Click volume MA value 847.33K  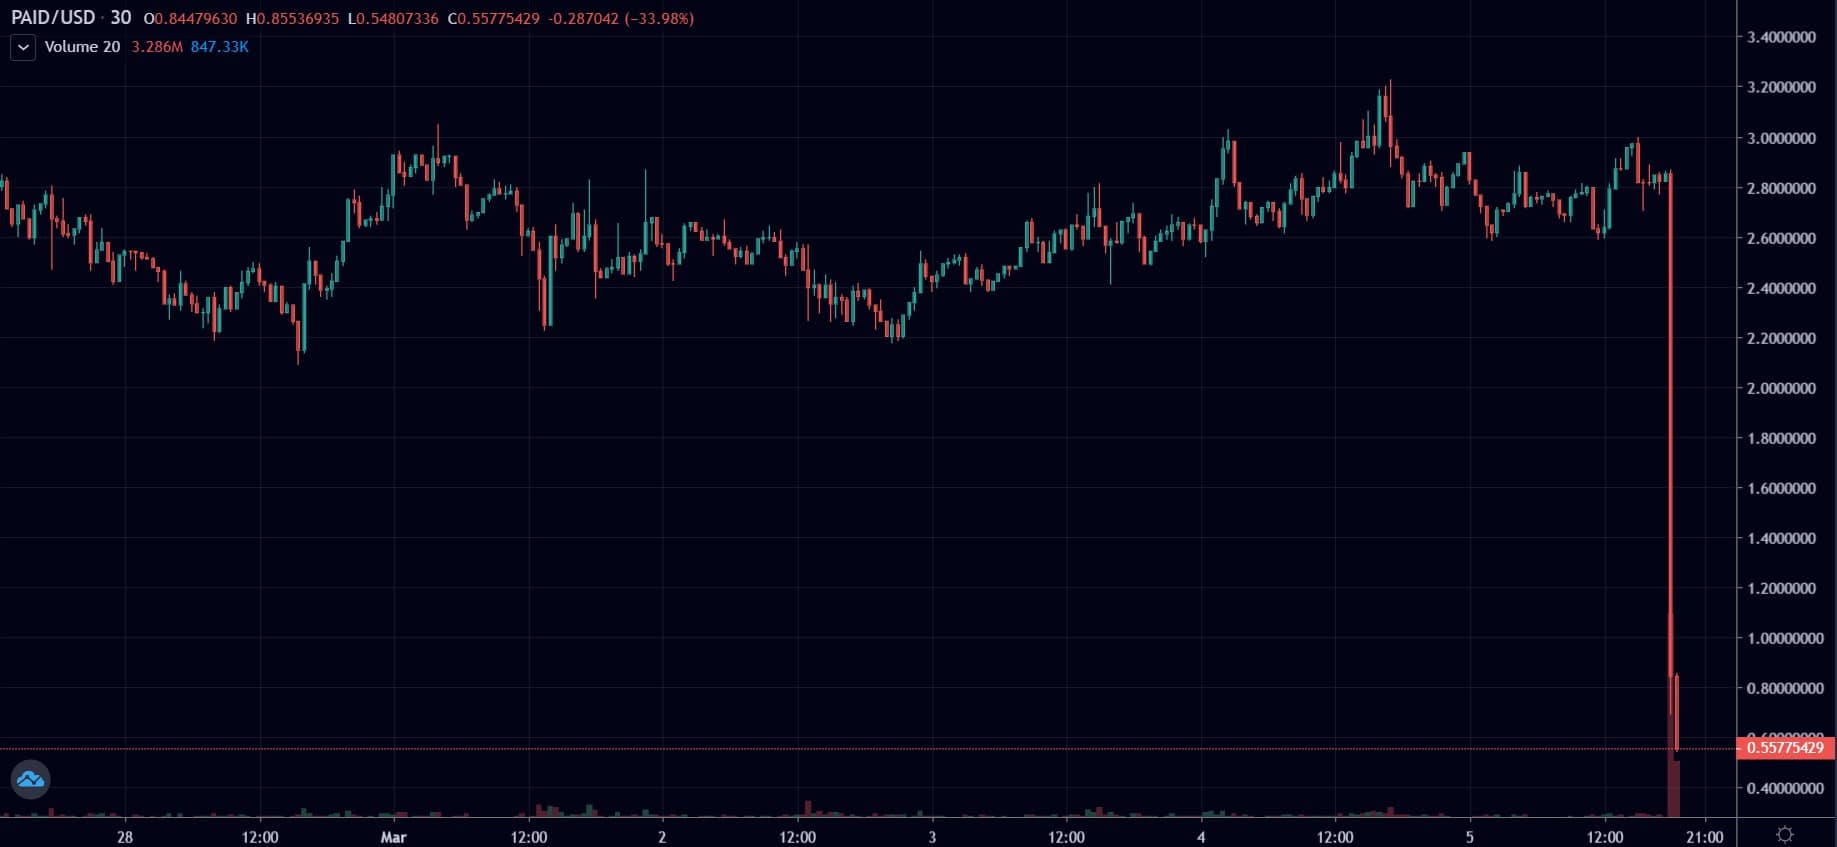point(219,47)
